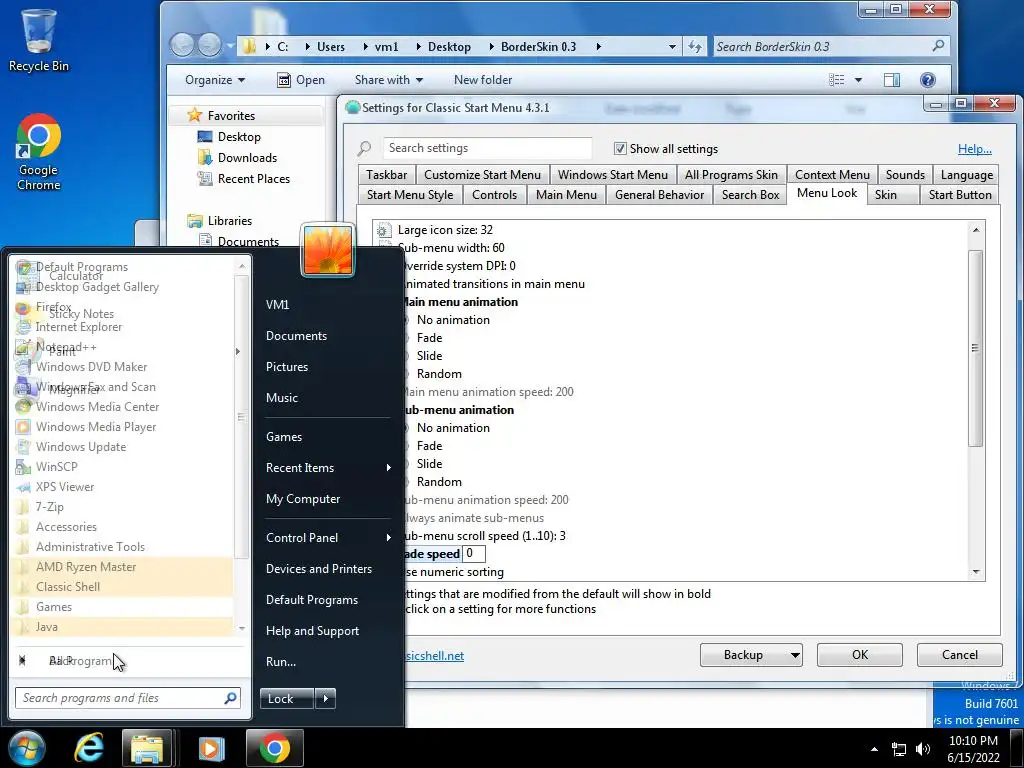The height and width of the screenshot is (768, 1024).
Task: Click the Windows Media Center program icon
Action: tap(23, 407)
